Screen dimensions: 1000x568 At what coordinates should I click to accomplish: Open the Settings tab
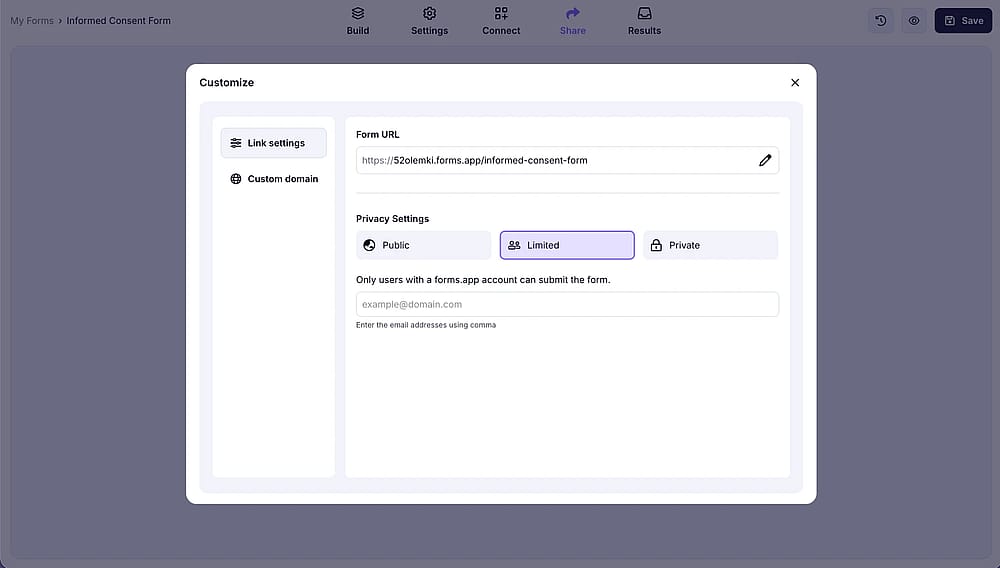[x=429, y=21]
